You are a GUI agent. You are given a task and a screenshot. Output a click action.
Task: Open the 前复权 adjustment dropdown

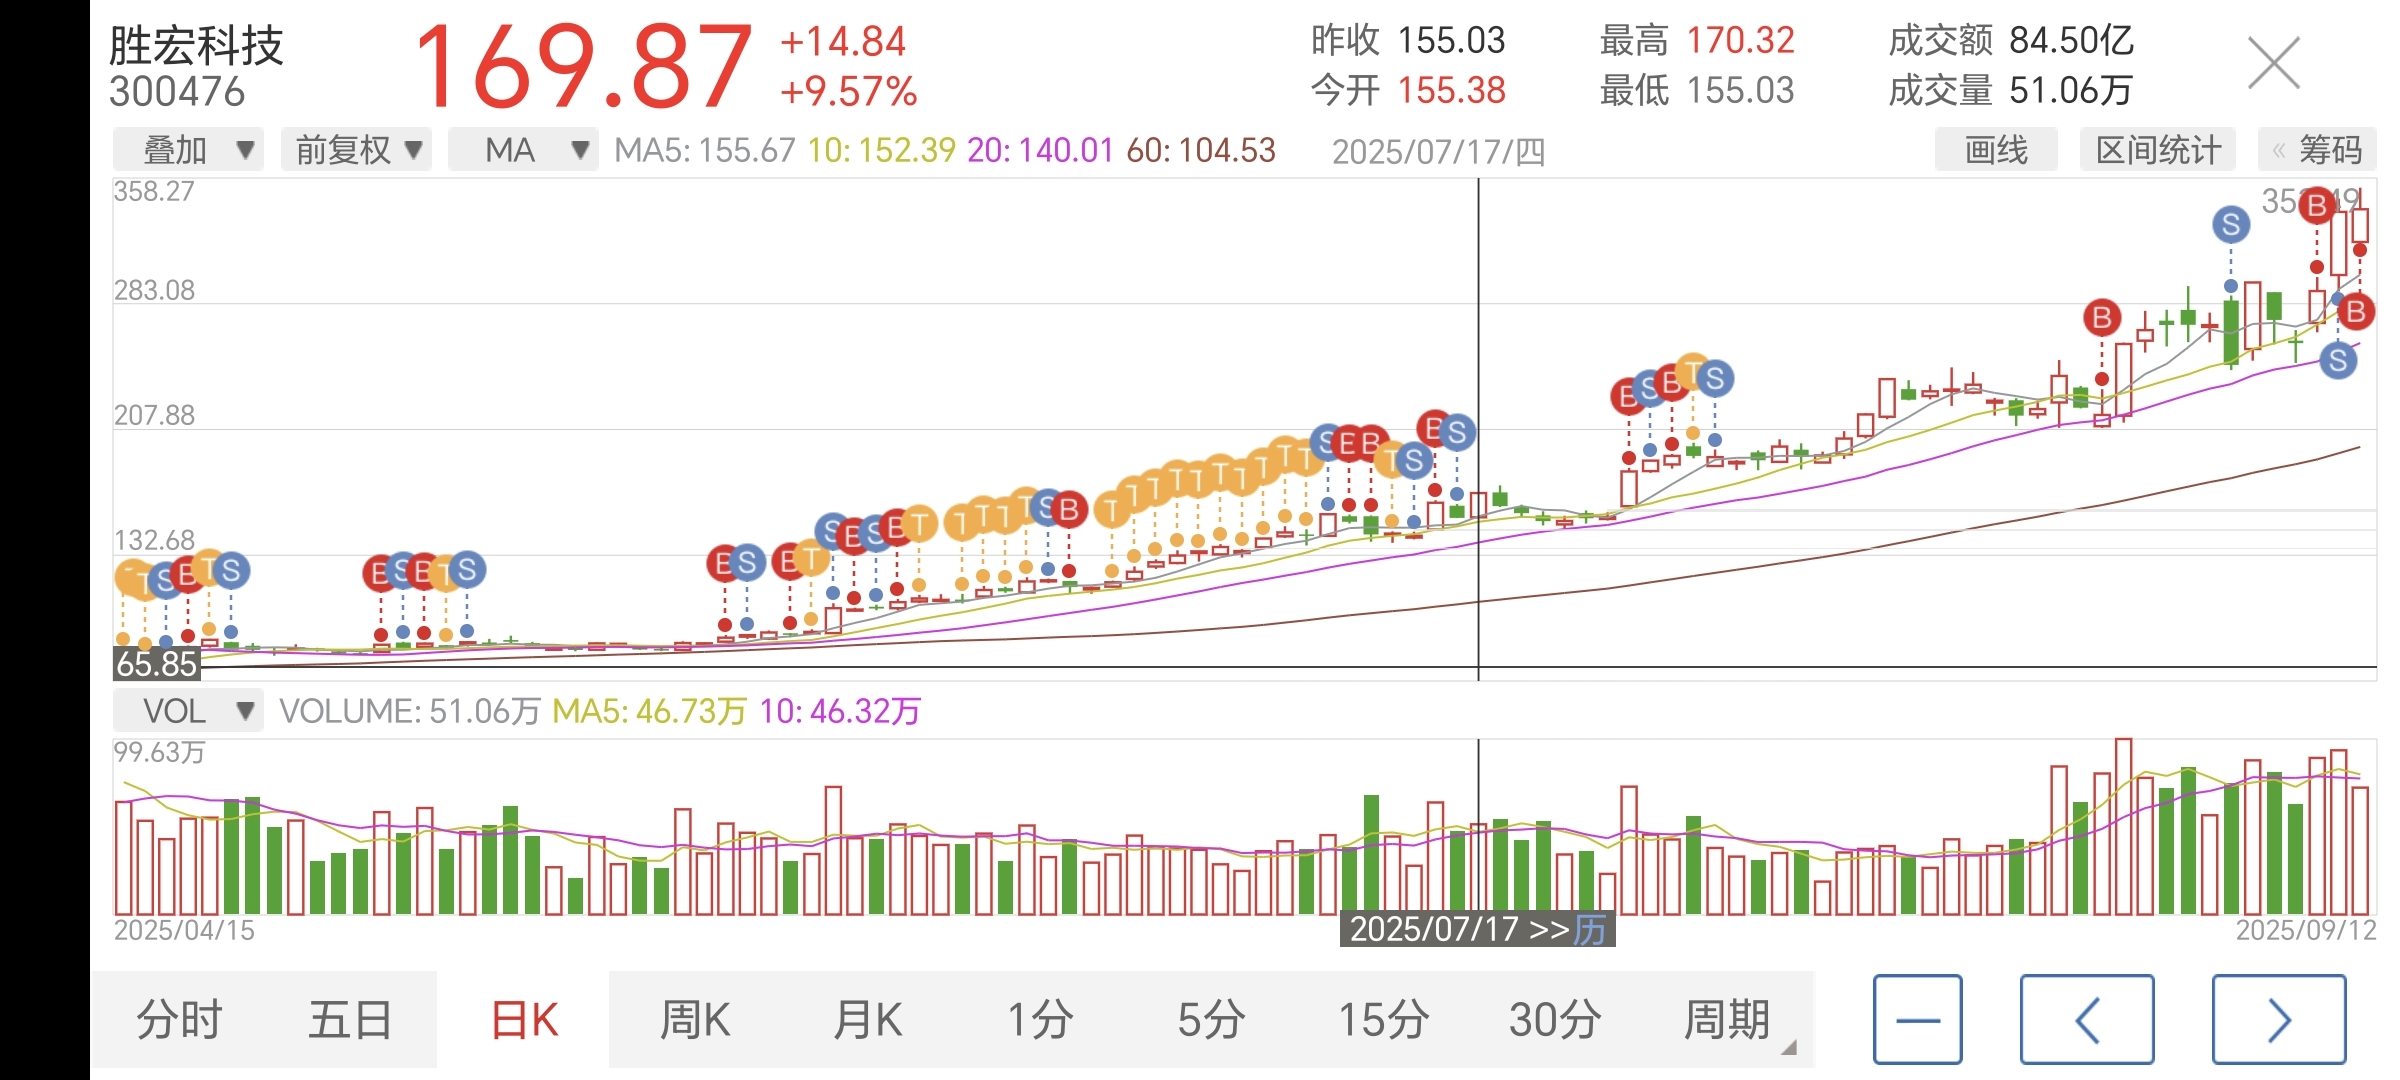pyautogui.click(x=357, y=150)
